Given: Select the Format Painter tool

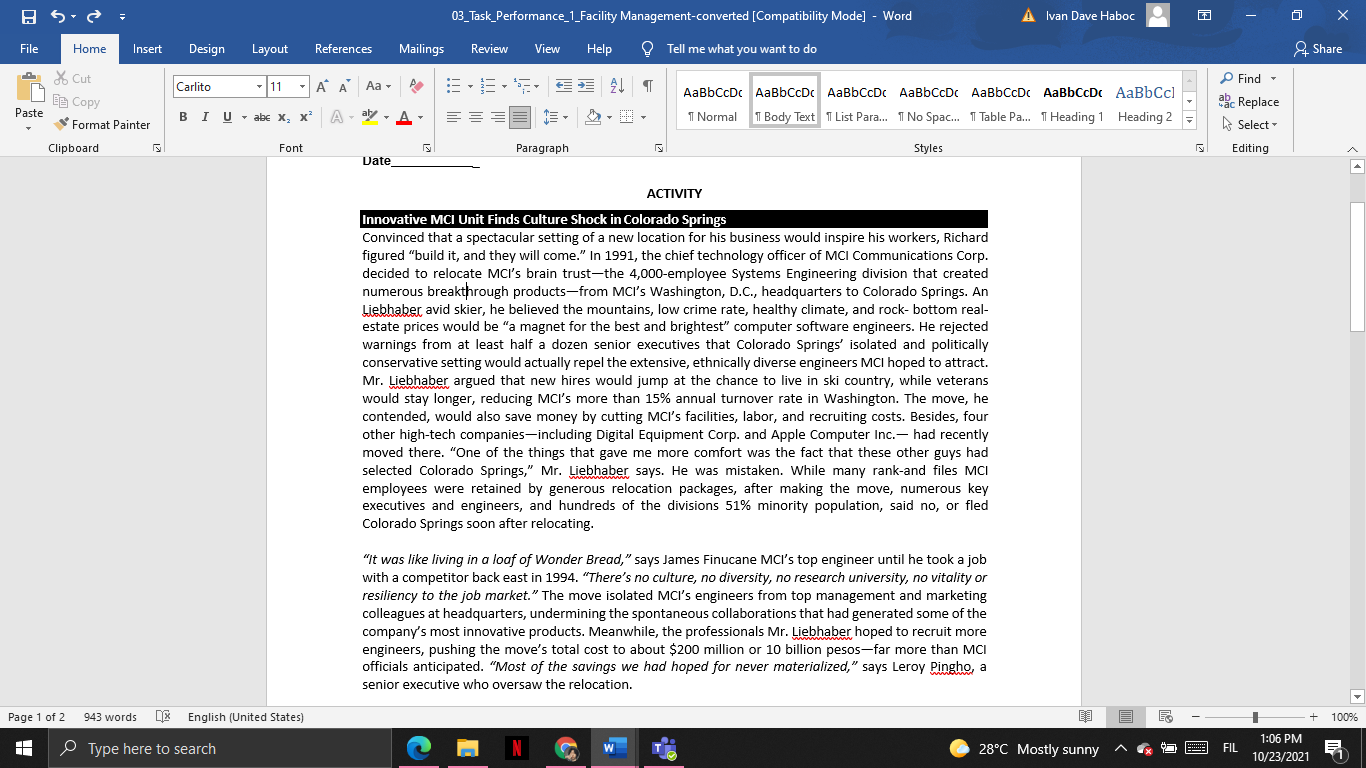Looking at the screenshot, I should (x=101, y=125).
